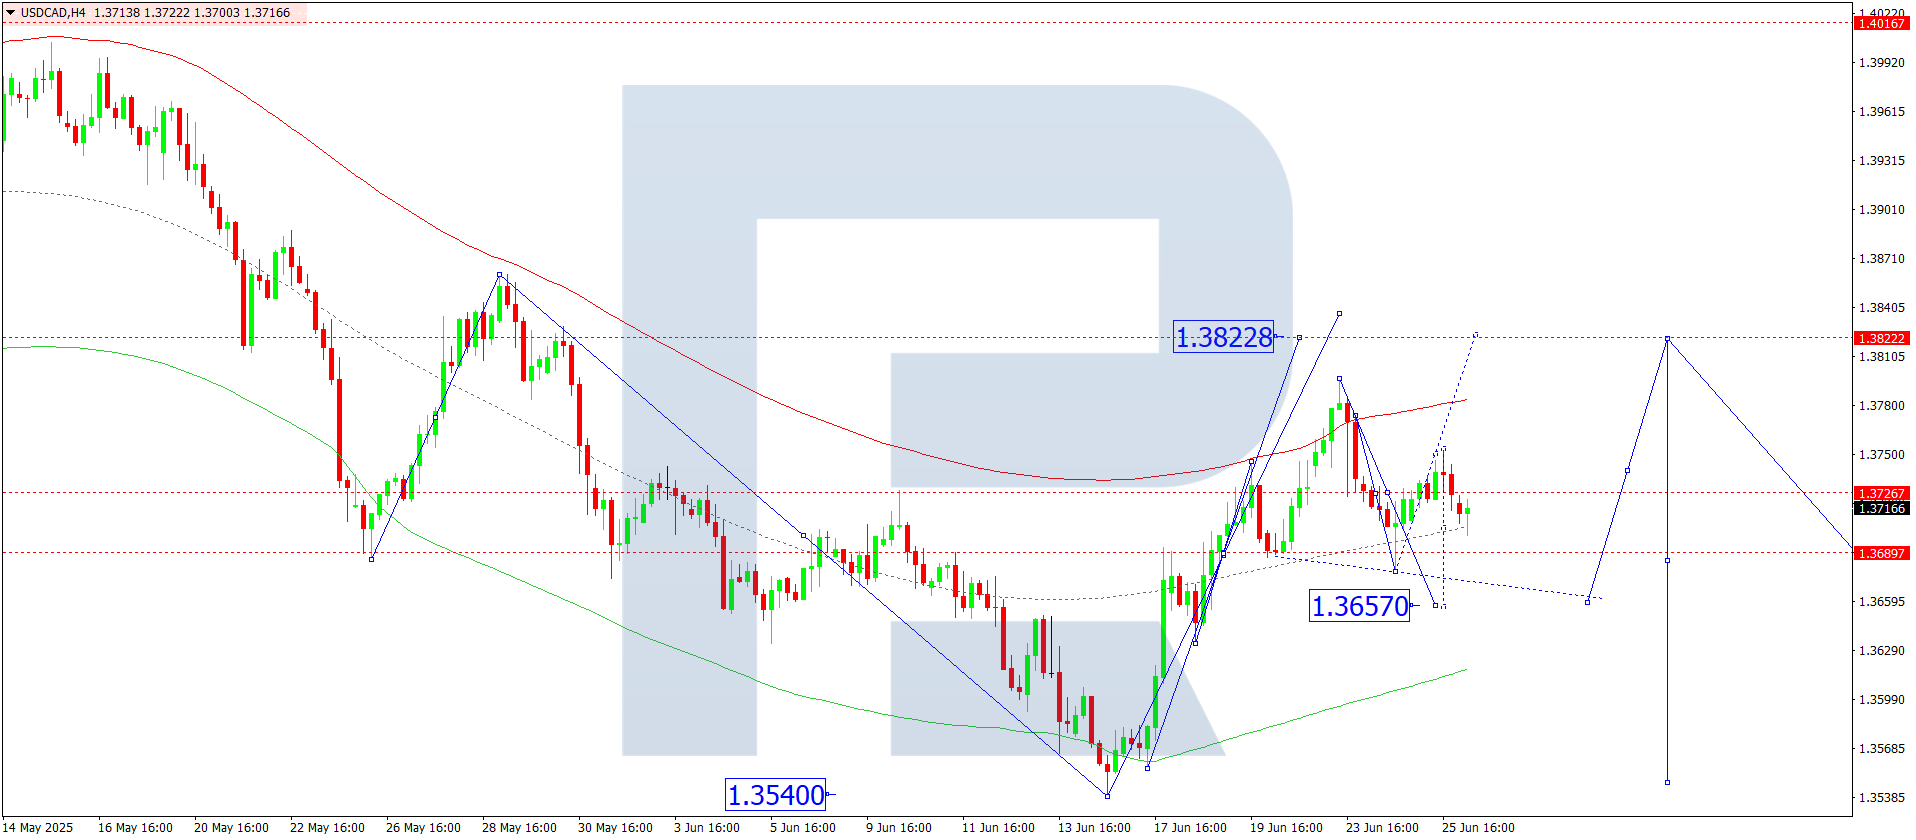
Task: Click the 14 May 2025 date label
Action: [x=38, y=827]
